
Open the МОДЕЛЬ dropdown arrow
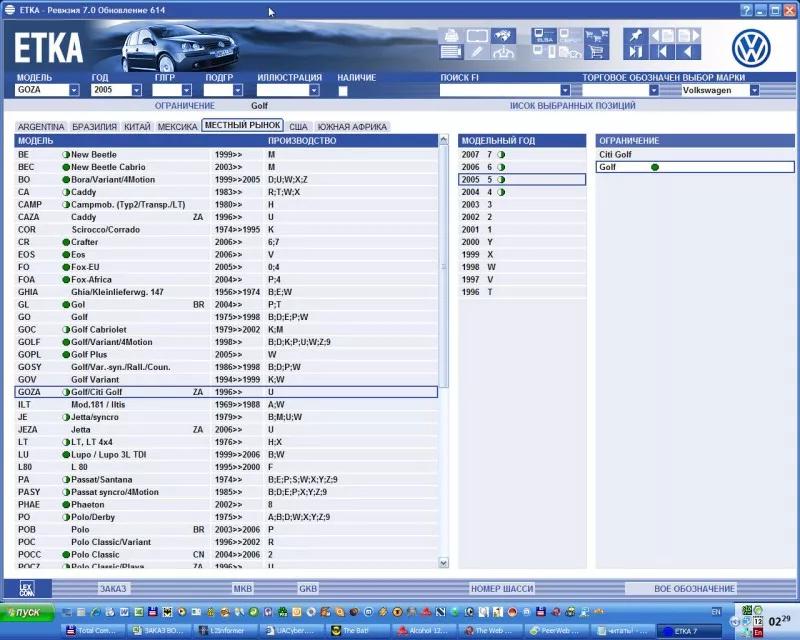(x=74, y=90)
